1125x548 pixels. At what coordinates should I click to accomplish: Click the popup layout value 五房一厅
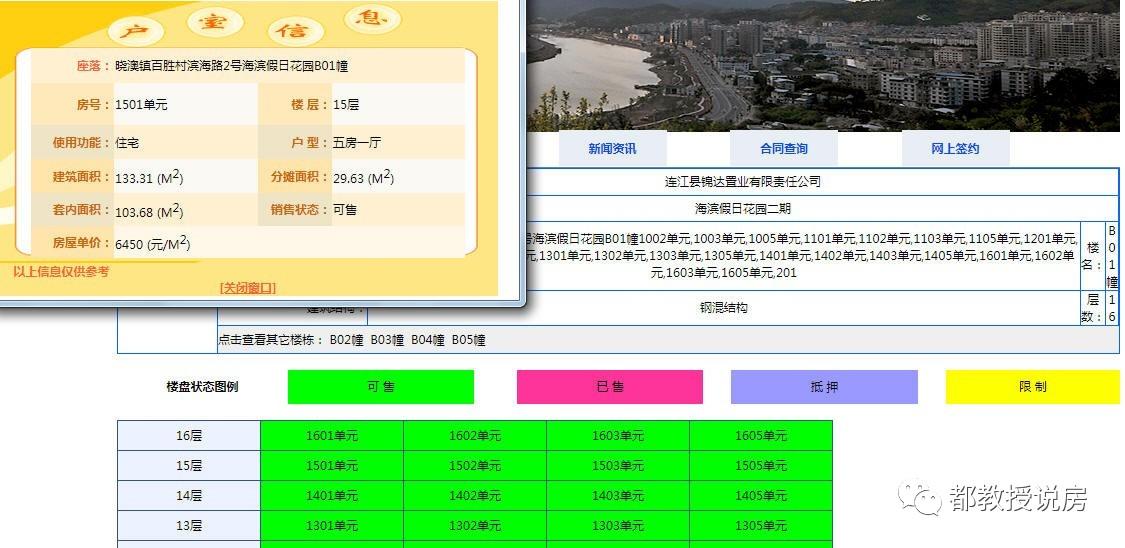357,143
